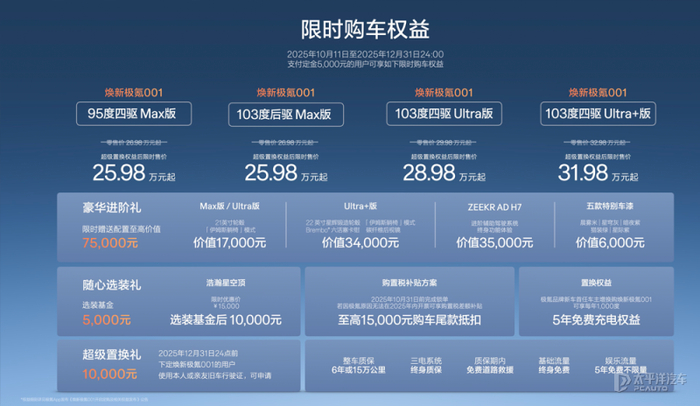
Task: Click the 随心选装礼 heading
Action: [x=112, y=285]
